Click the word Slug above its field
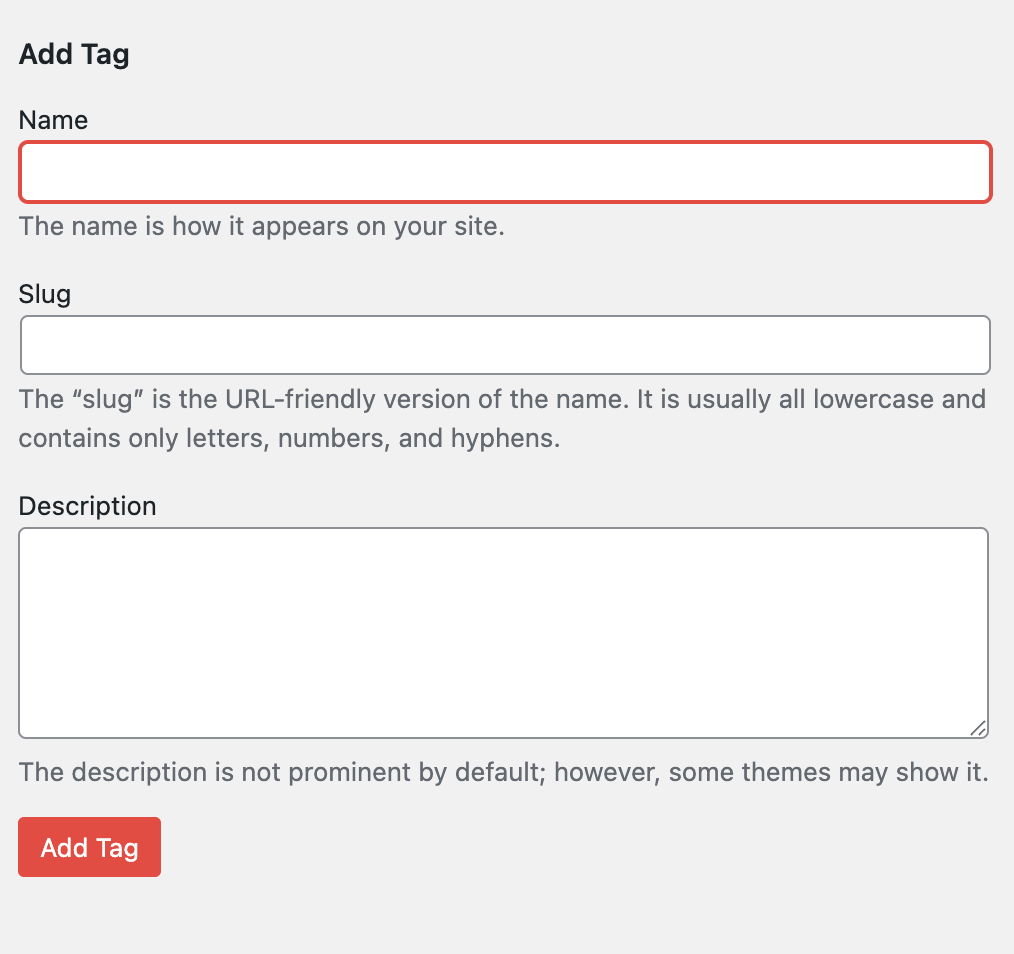This screenshot has height=954, width=1014. point(44,294)
